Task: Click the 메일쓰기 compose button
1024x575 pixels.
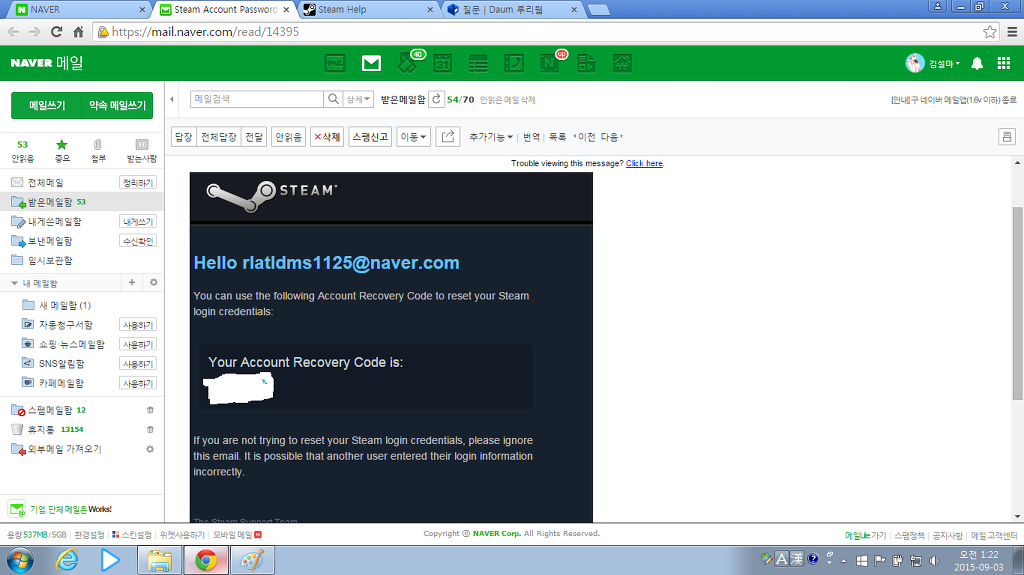Action: coord(46,105)
